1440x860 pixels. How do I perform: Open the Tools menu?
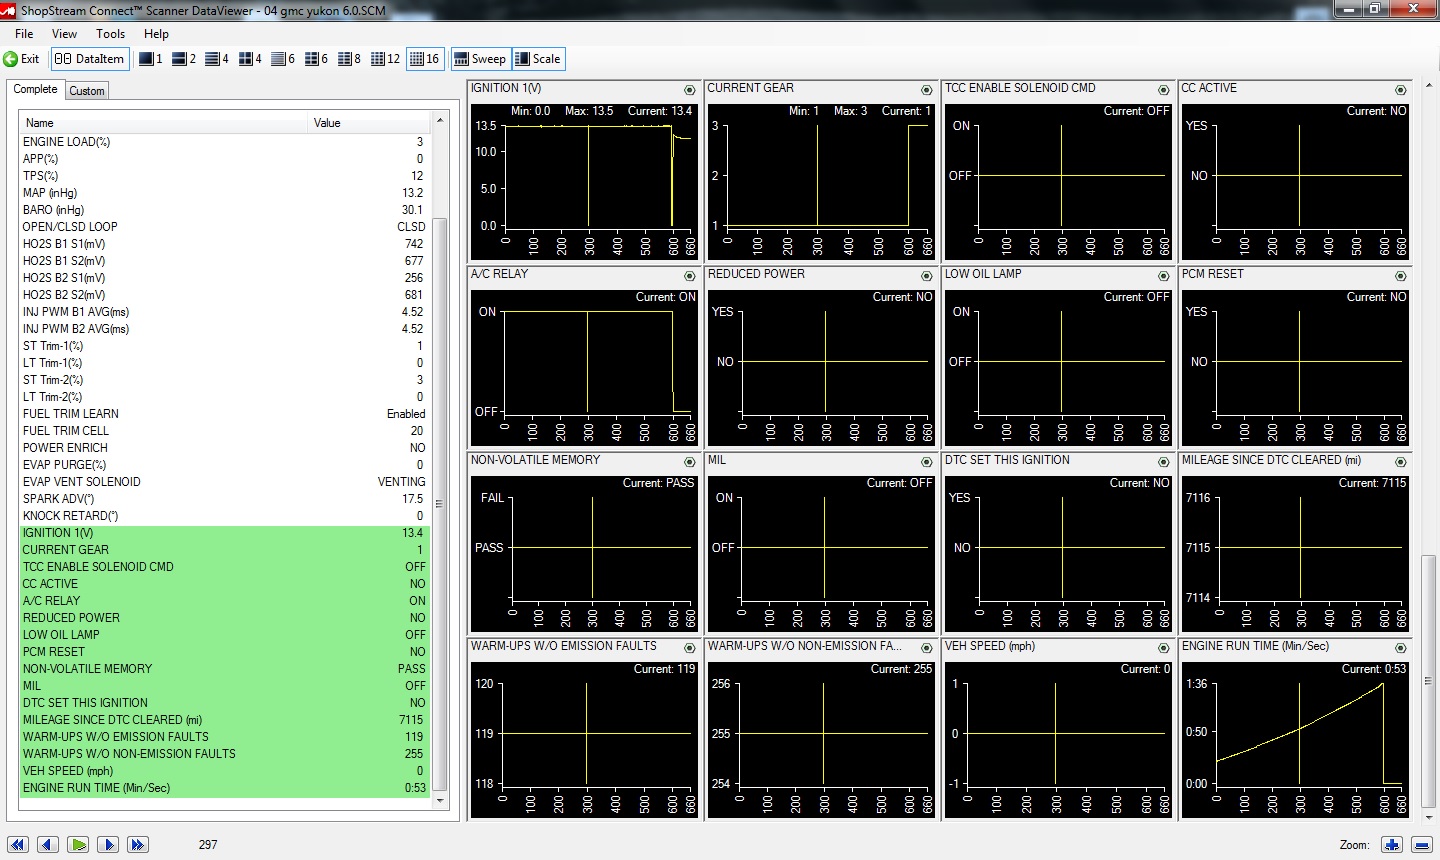pos(110,34)
